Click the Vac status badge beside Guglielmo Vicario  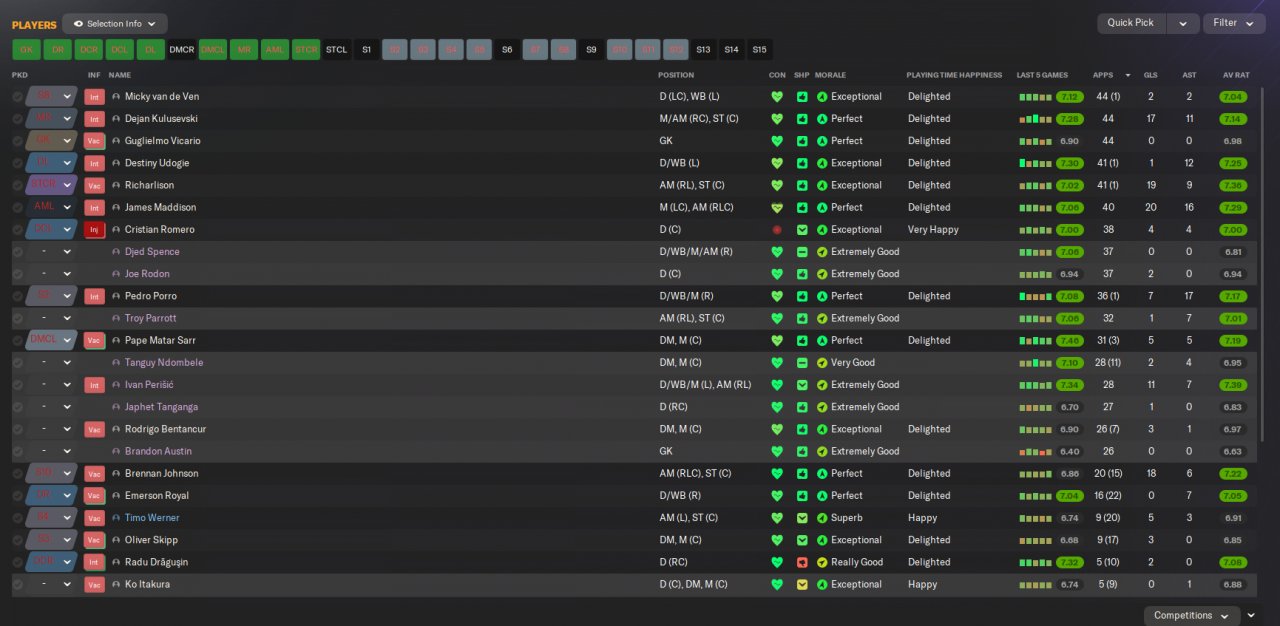point(94,141)
